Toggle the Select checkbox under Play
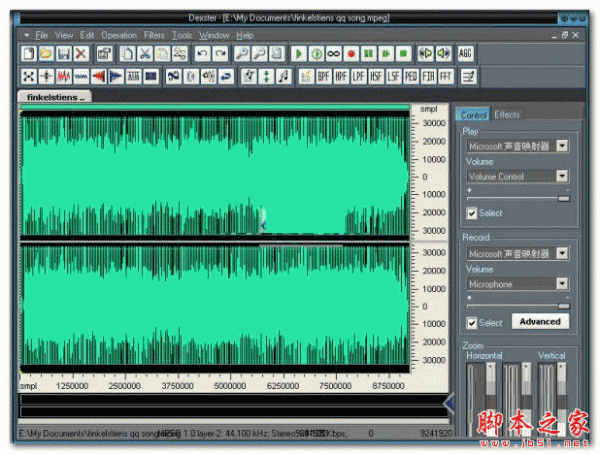The height and width of the screenshot is (454, 600). click(x=472, y=213)
